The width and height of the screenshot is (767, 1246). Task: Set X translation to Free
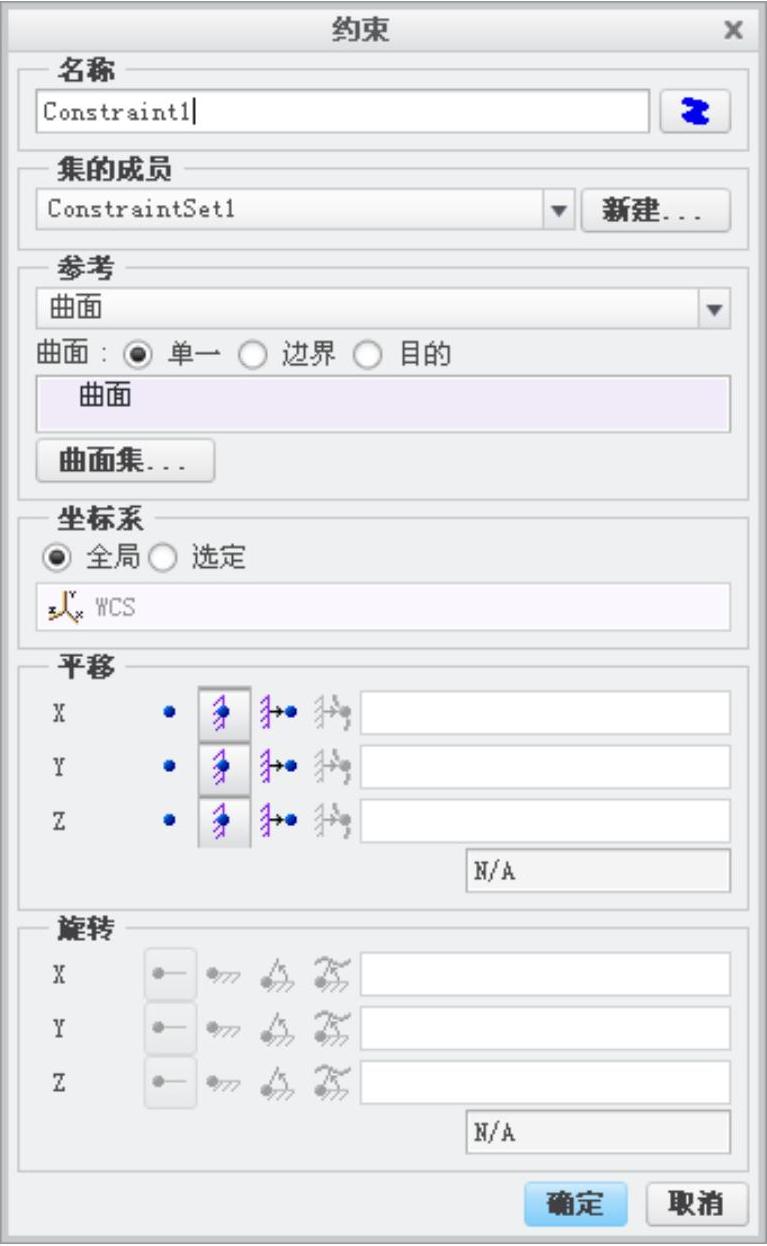[169, 713]
